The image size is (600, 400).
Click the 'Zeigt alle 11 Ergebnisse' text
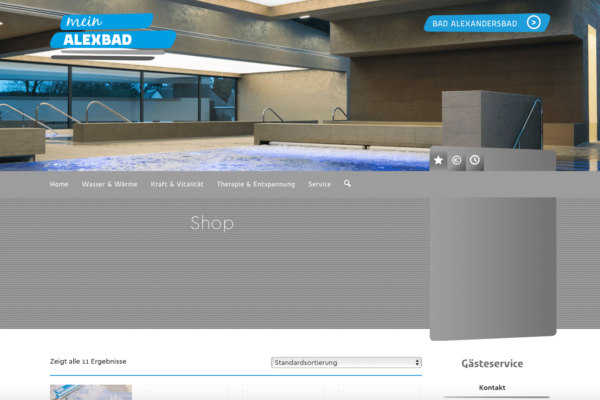[x=88, y=361]
